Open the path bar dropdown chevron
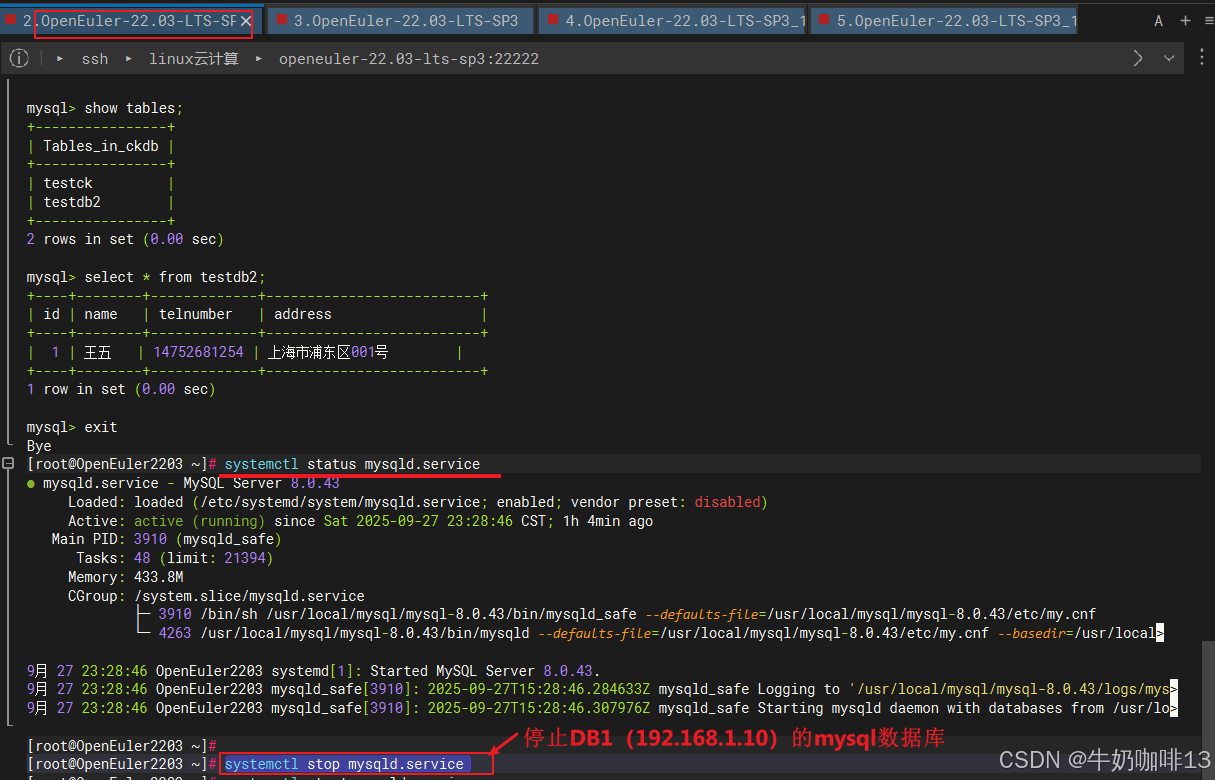The image size is (1215, 780). 1169,59
